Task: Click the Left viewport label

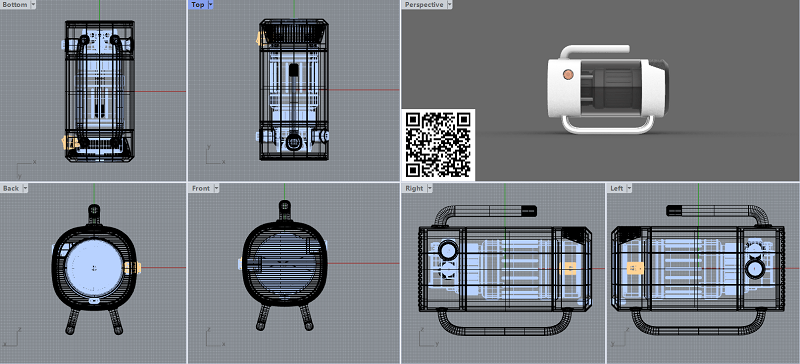Action: (617, 188)
